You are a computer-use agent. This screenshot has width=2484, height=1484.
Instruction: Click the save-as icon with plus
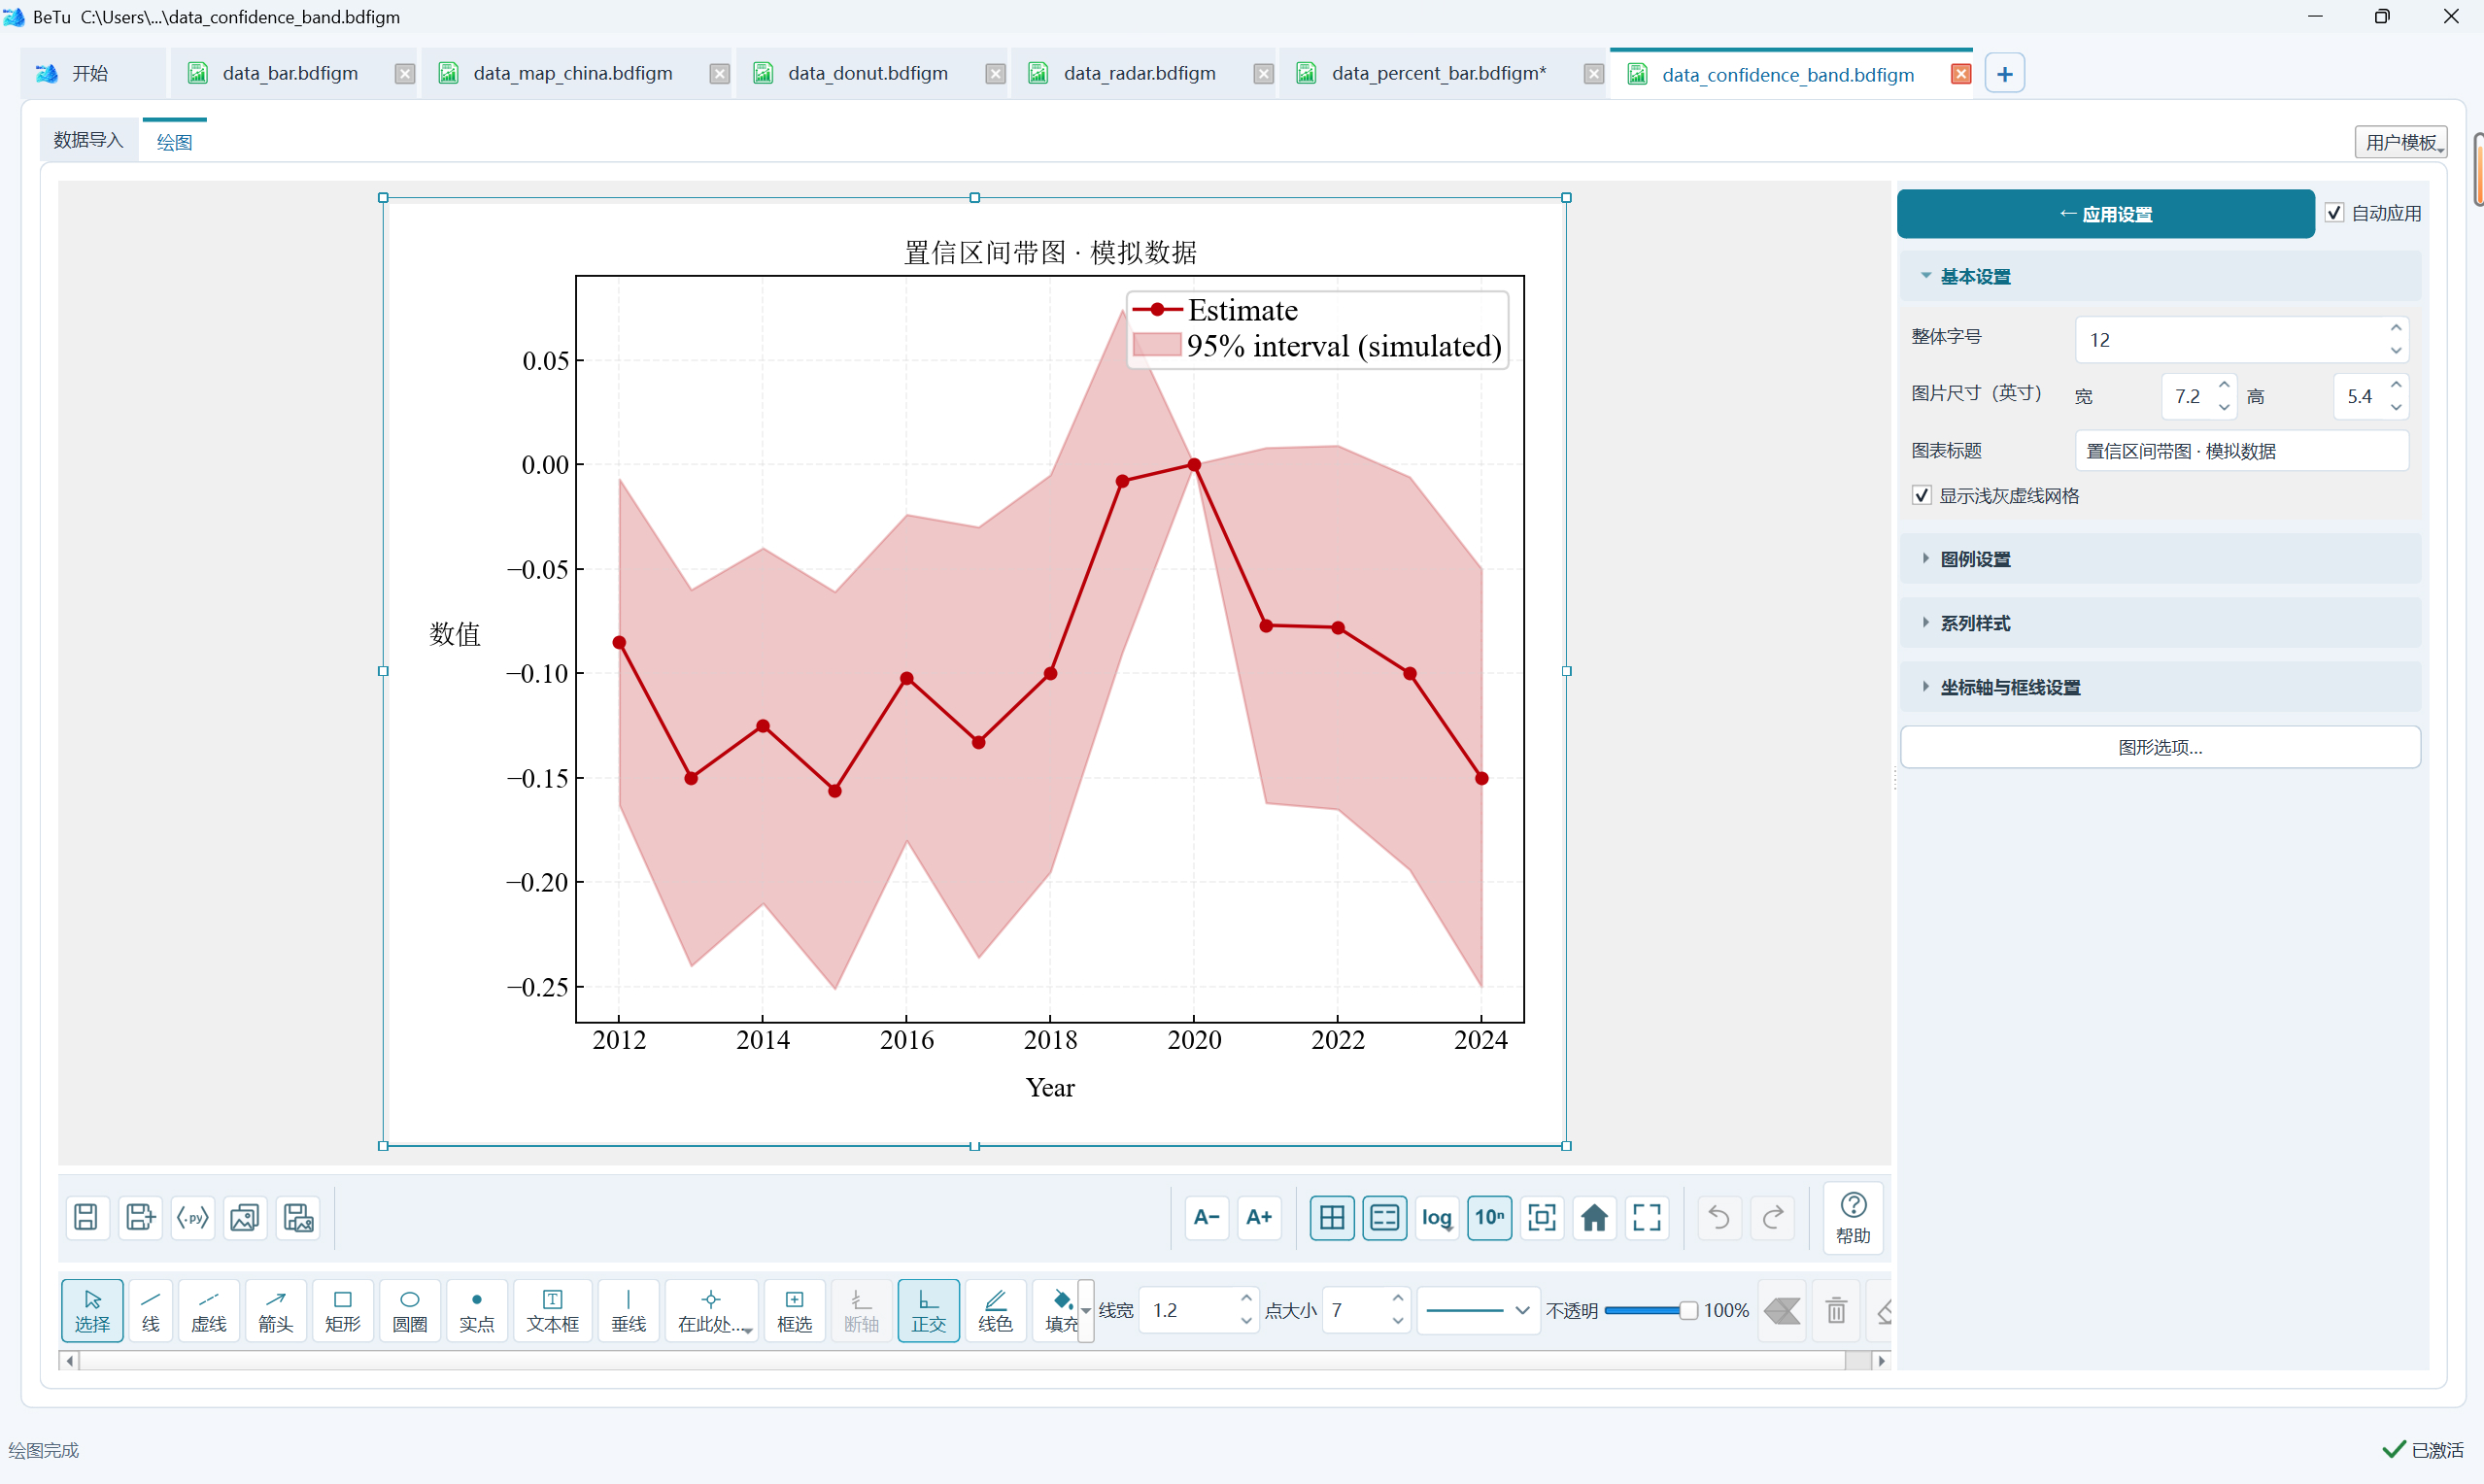[140, 1217]
